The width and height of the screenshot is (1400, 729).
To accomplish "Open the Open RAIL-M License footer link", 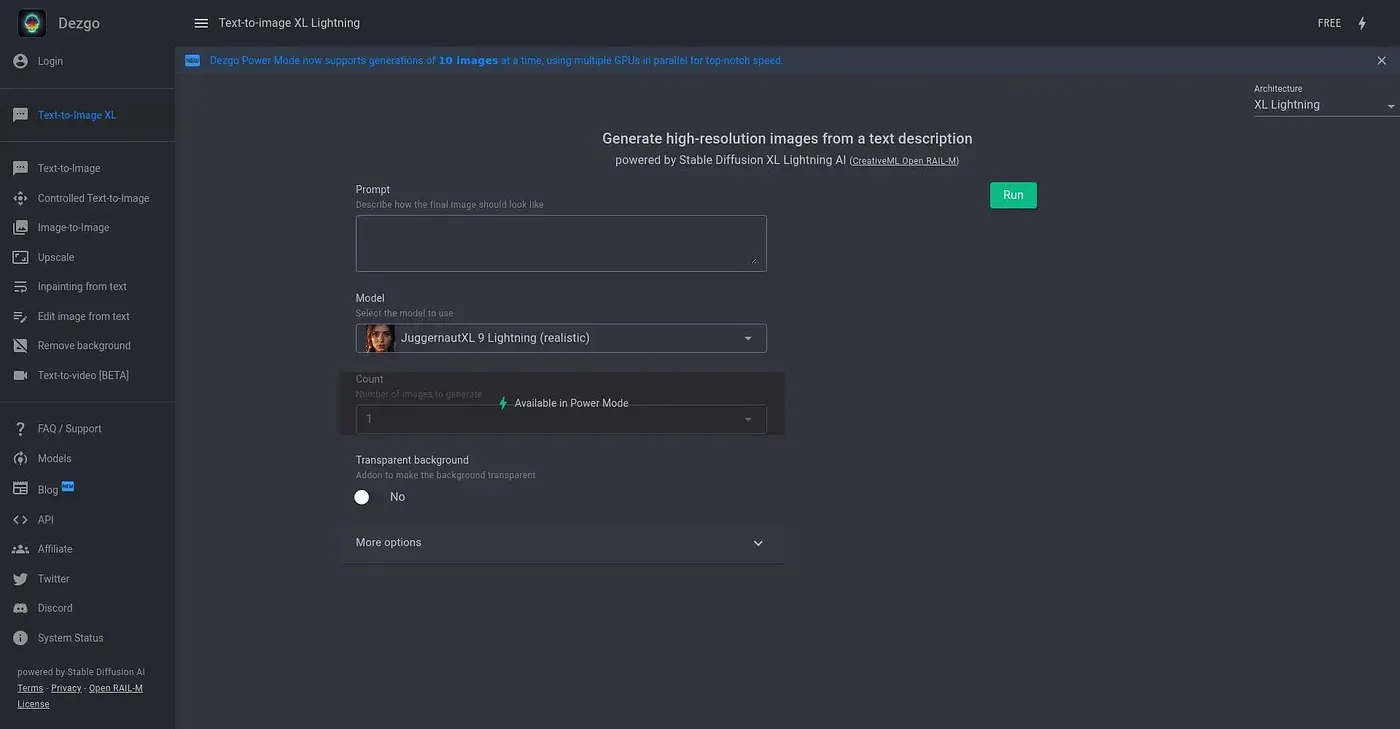I will click(80, 696).
